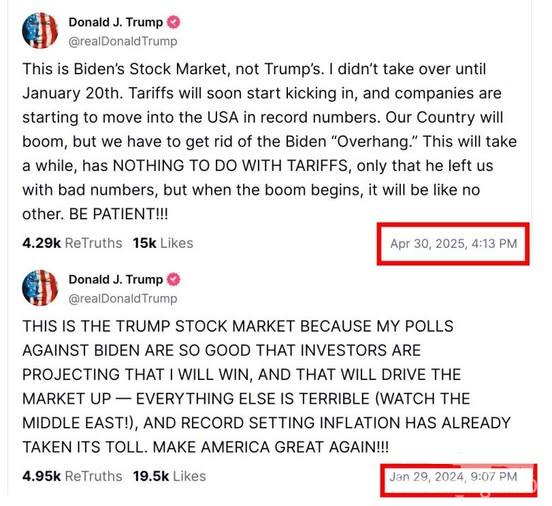Click the verified badge on top post
Viewport: 552px width, 506px height.
pos(173,22)
